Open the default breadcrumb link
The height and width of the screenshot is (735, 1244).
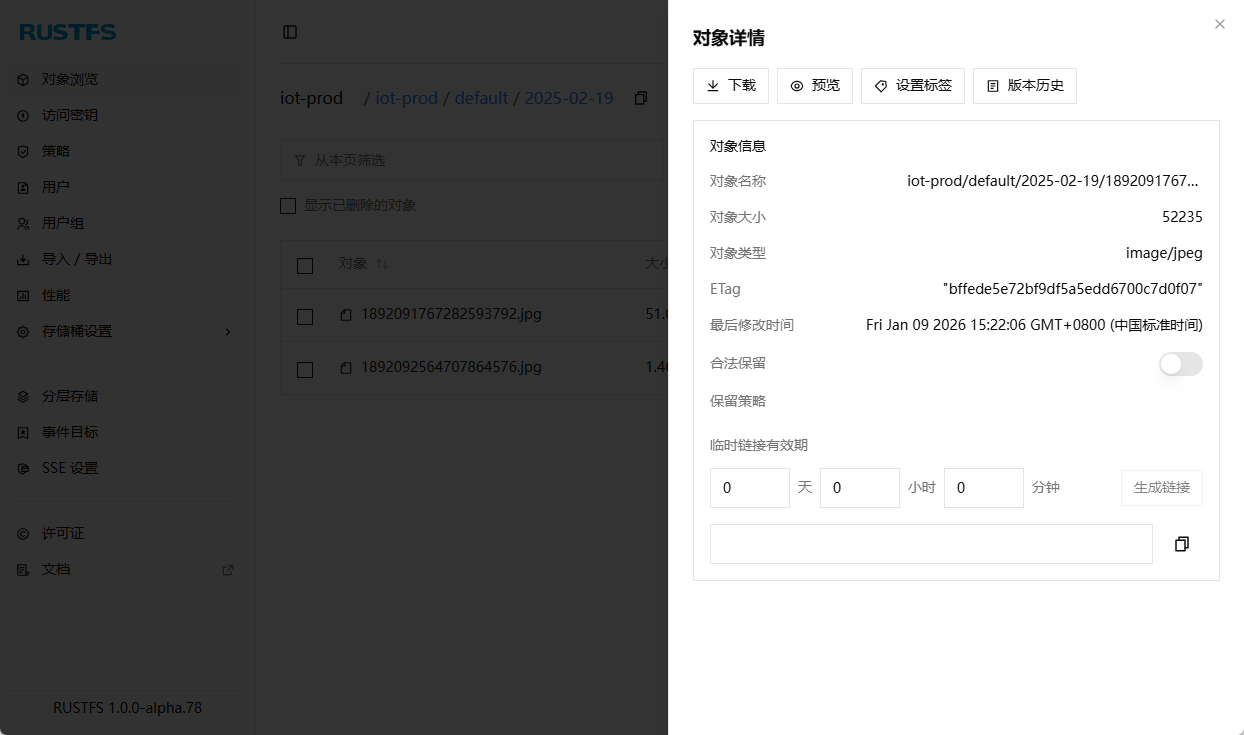coord(482,98)
